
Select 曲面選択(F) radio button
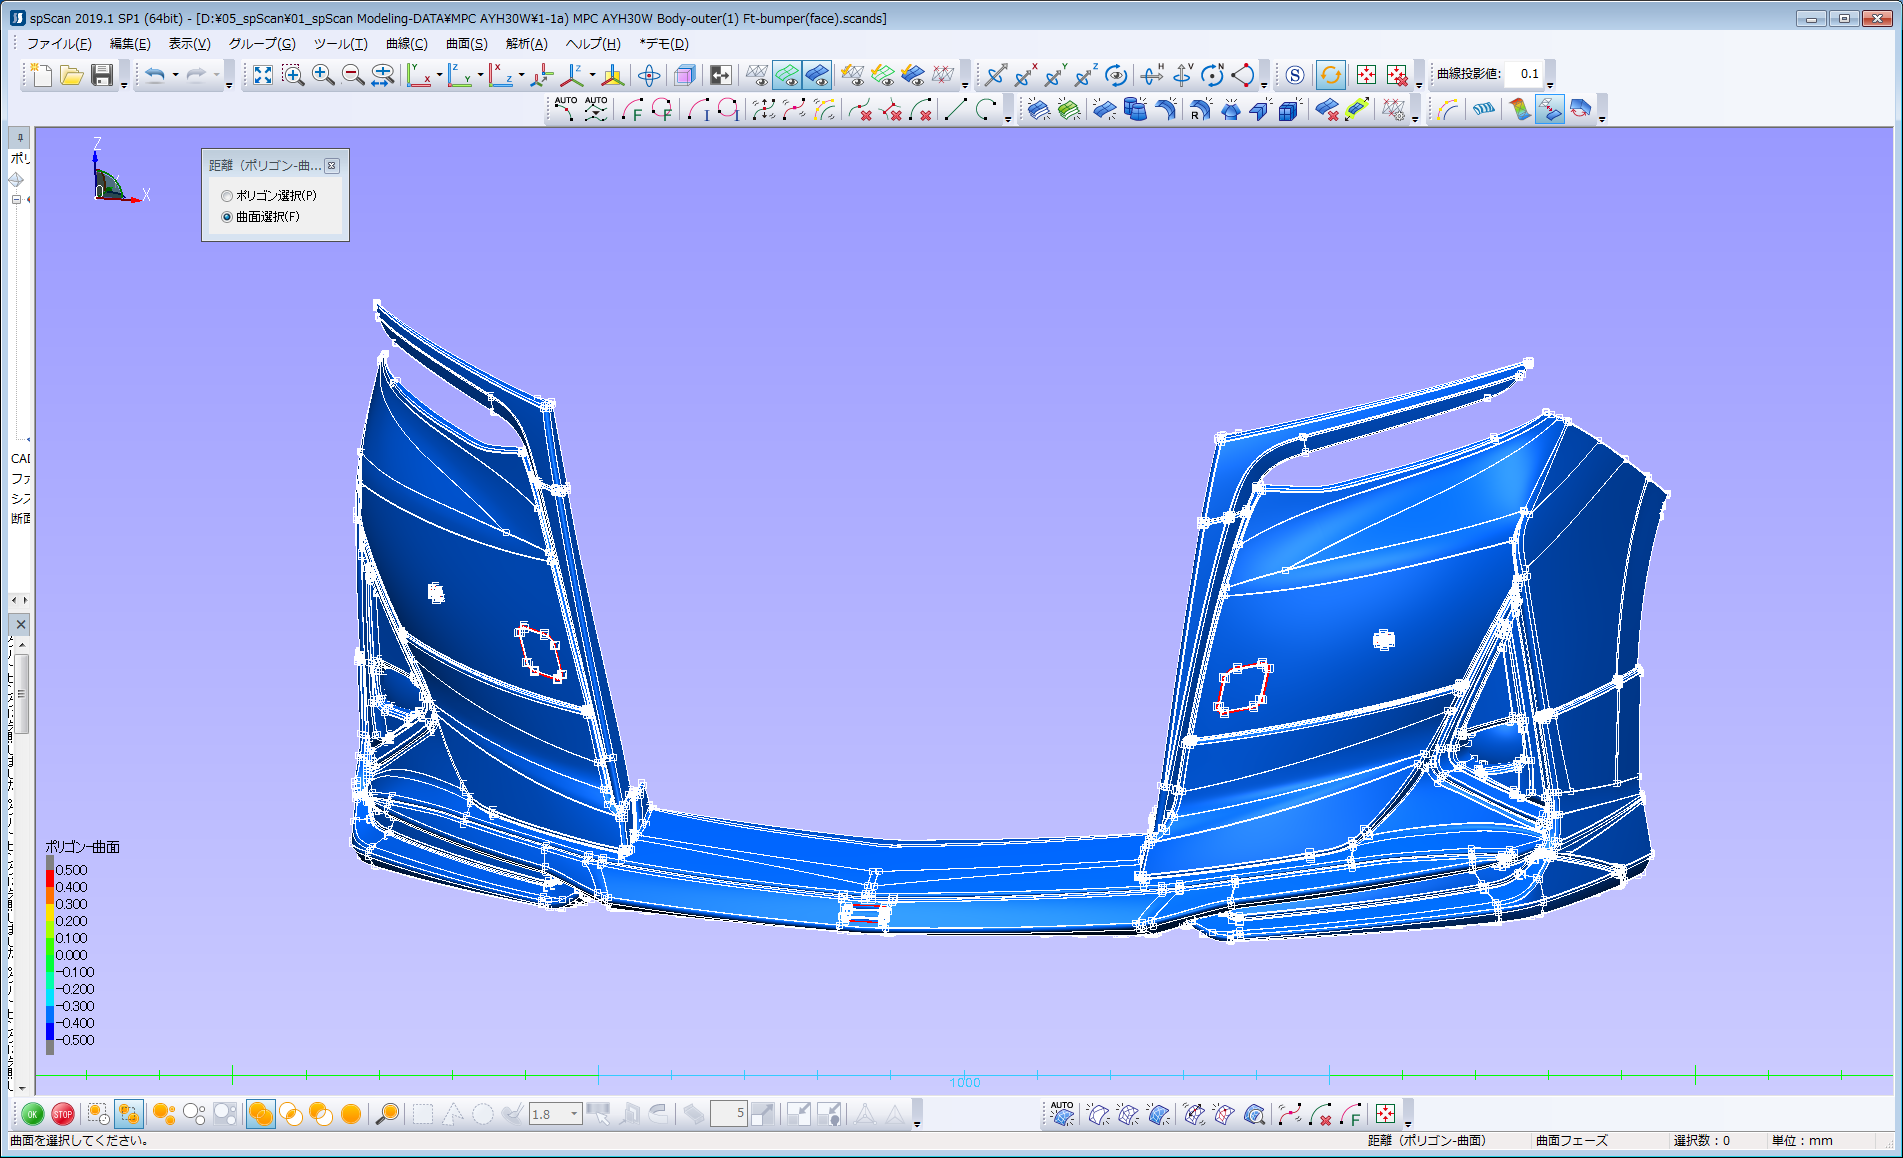coord(227,217)
